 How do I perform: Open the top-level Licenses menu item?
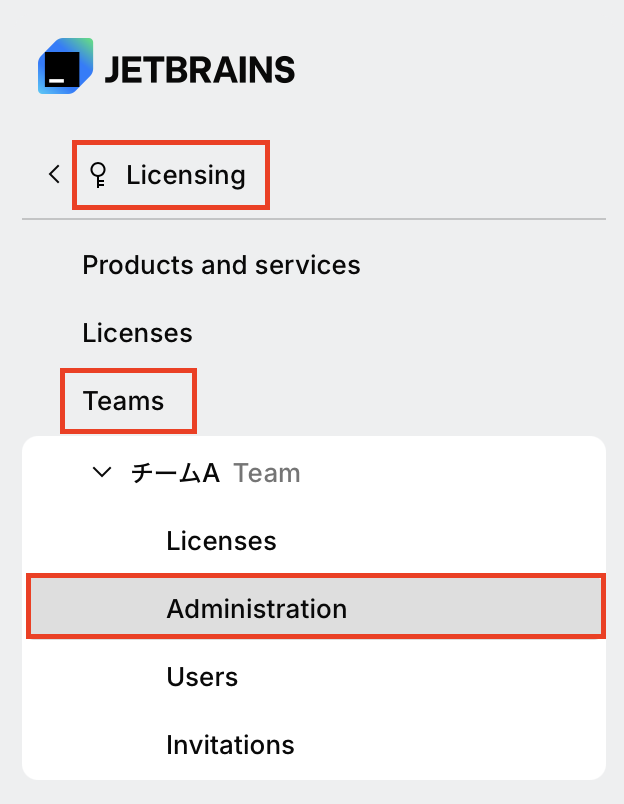137,333
